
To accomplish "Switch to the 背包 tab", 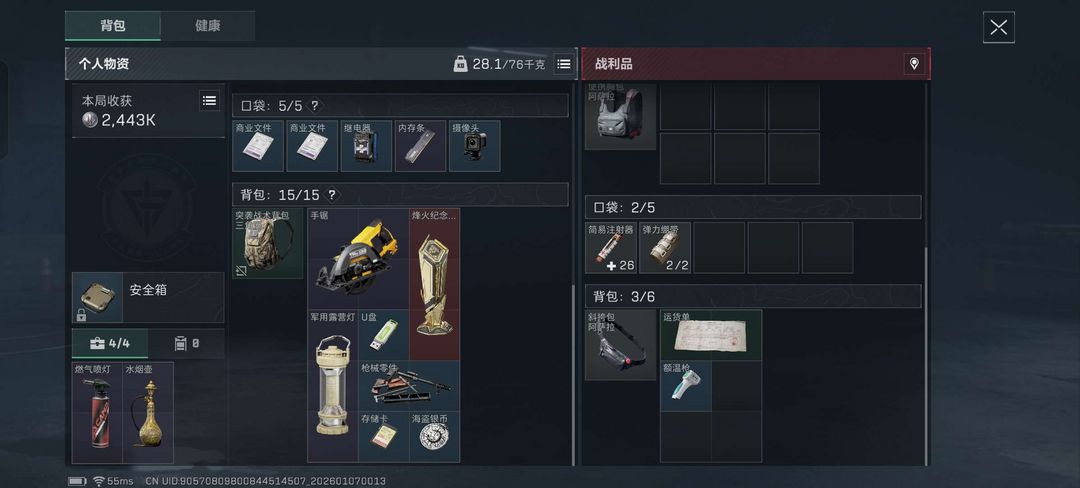I will tap(113, 25).
